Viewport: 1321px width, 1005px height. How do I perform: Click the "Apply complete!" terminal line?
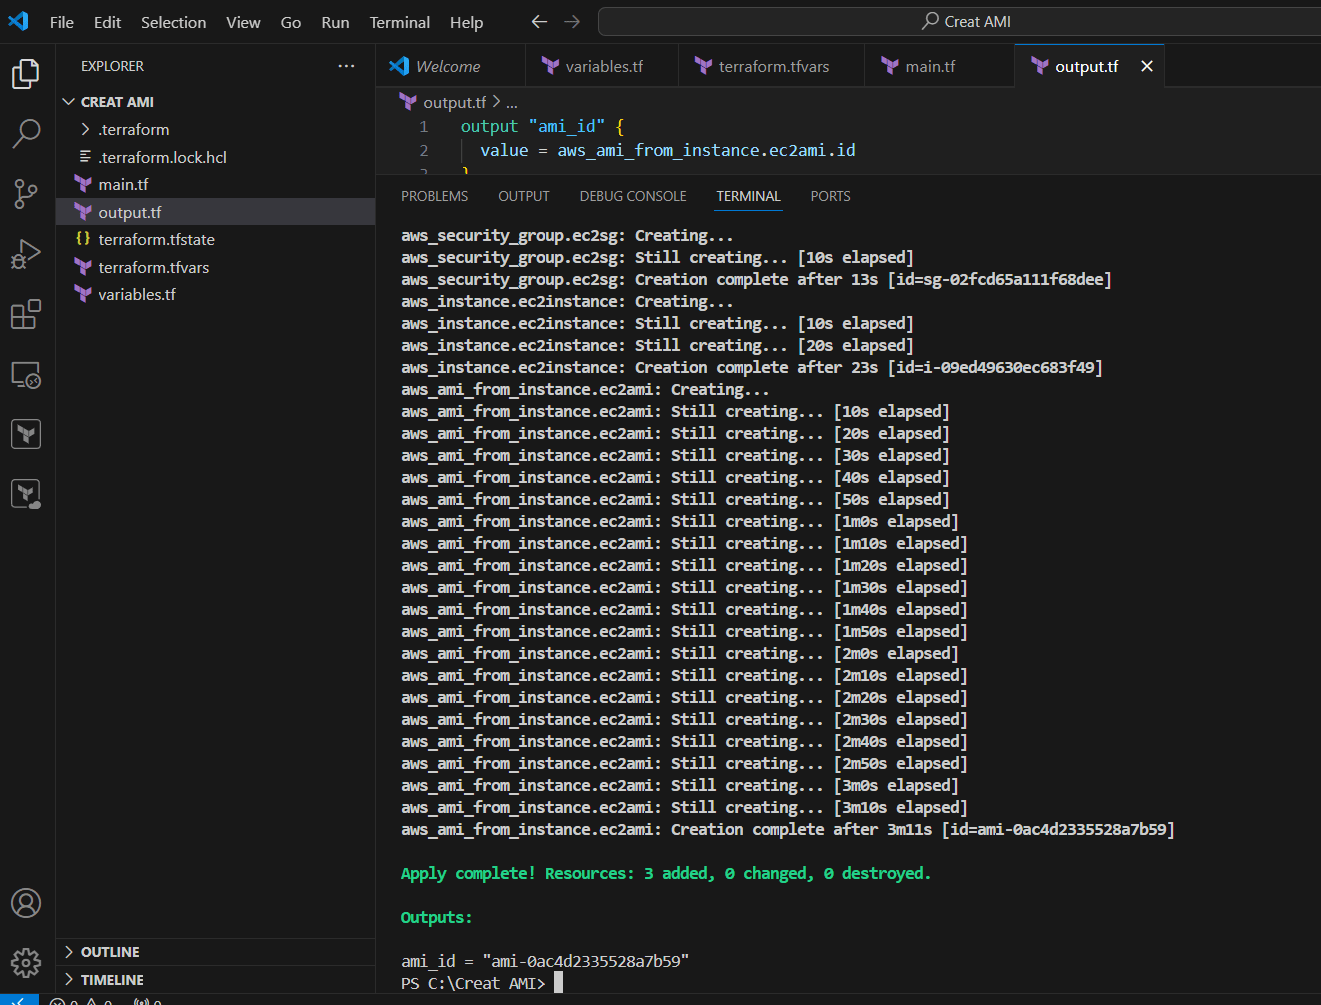click(x=666, y=873)
